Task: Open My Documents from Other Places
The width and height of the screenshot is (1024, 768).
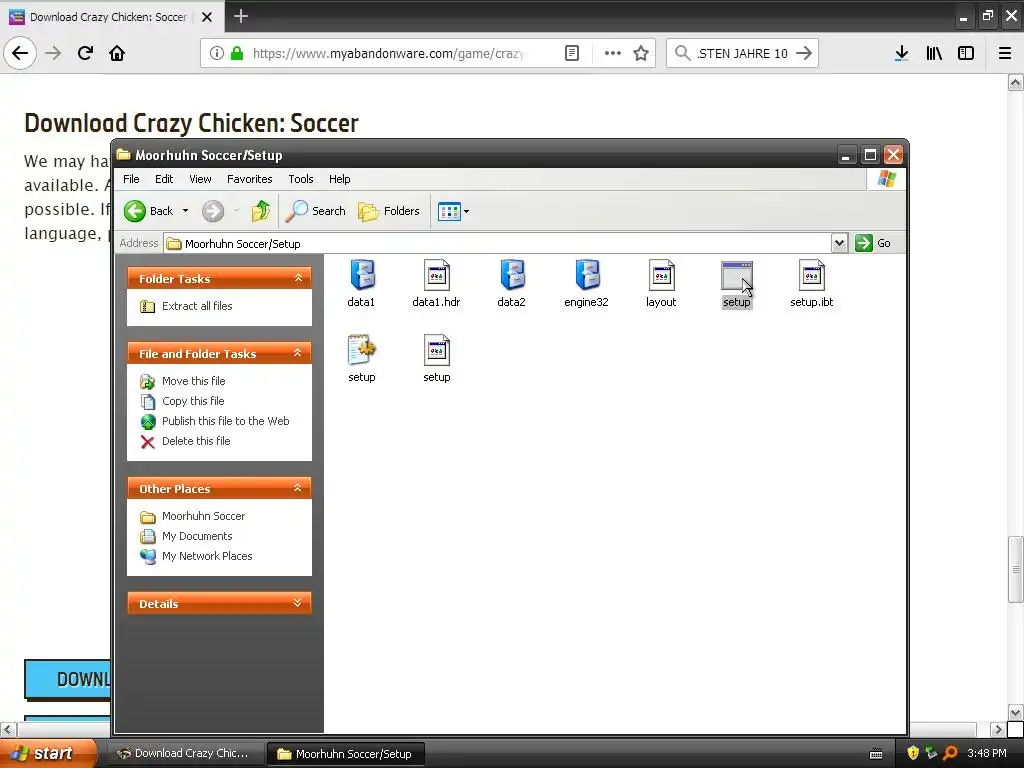Action: coord(197,536)
